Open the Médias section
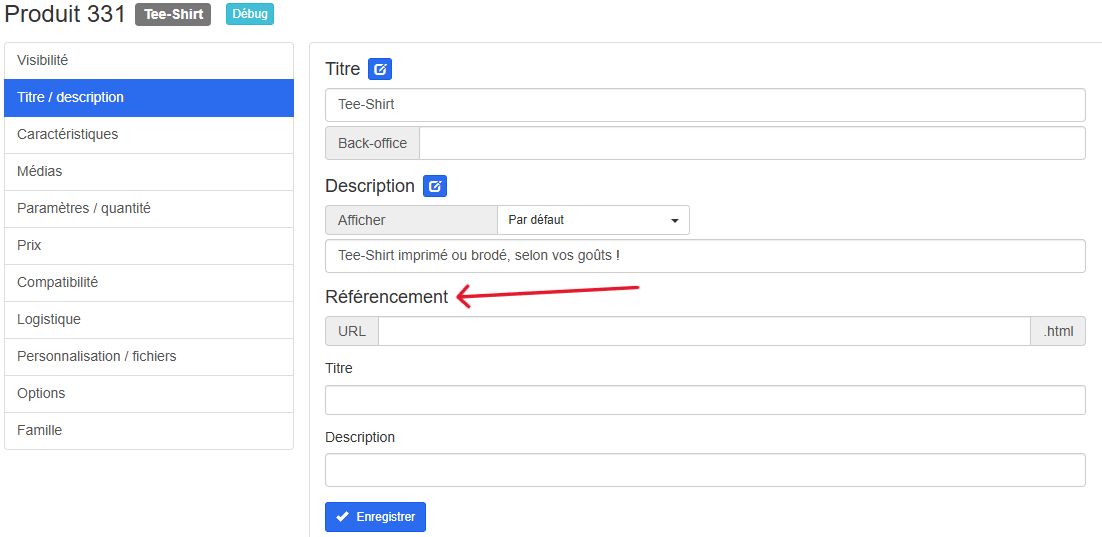1102x537 pixels. [149, 171]
